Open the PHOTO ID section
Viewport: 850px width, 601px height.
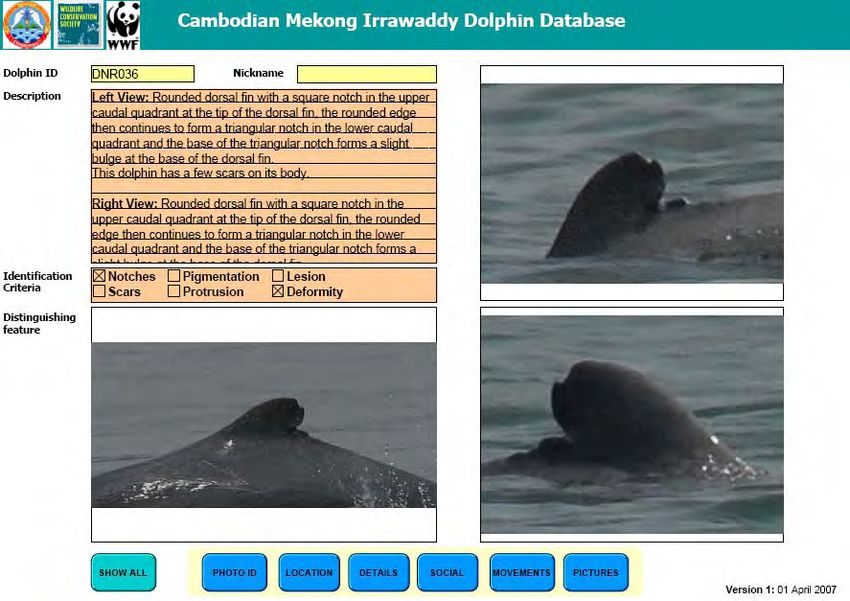pyautogui.click(x=234, y=573)
